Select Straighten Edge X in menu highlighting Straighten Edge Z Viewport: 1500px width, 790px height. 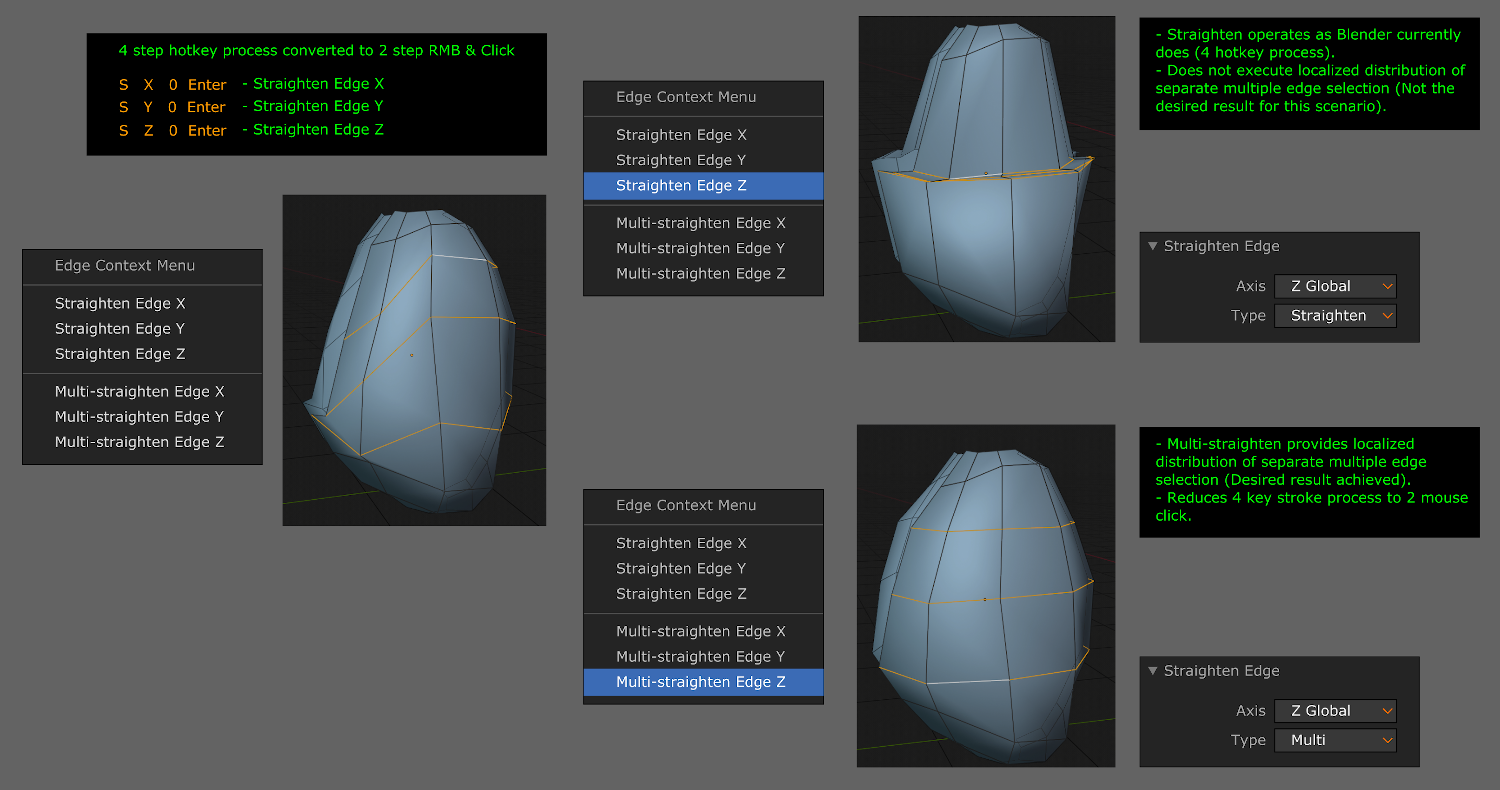[703, 134]
